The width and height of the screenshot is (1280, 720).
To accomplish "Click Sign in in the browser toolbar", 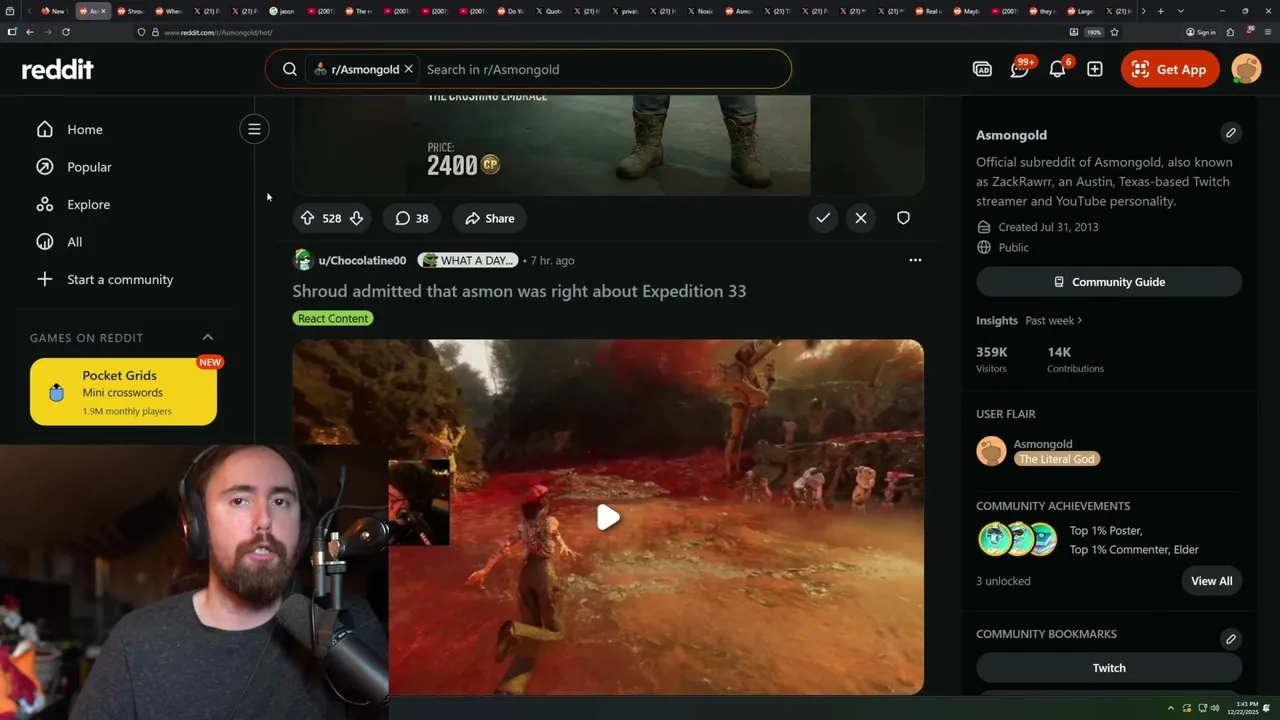I will [x=1201, y=32].
